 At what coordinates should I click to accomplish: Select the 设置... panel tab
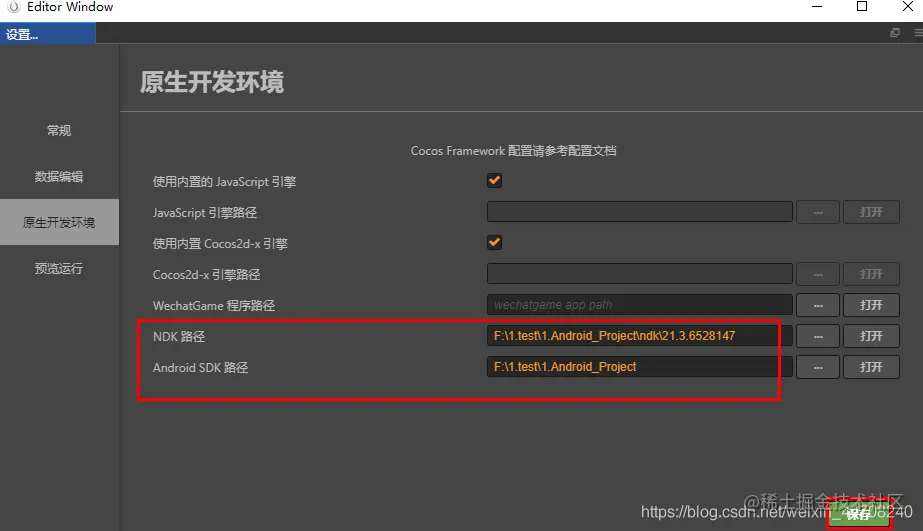pos(47,34)
